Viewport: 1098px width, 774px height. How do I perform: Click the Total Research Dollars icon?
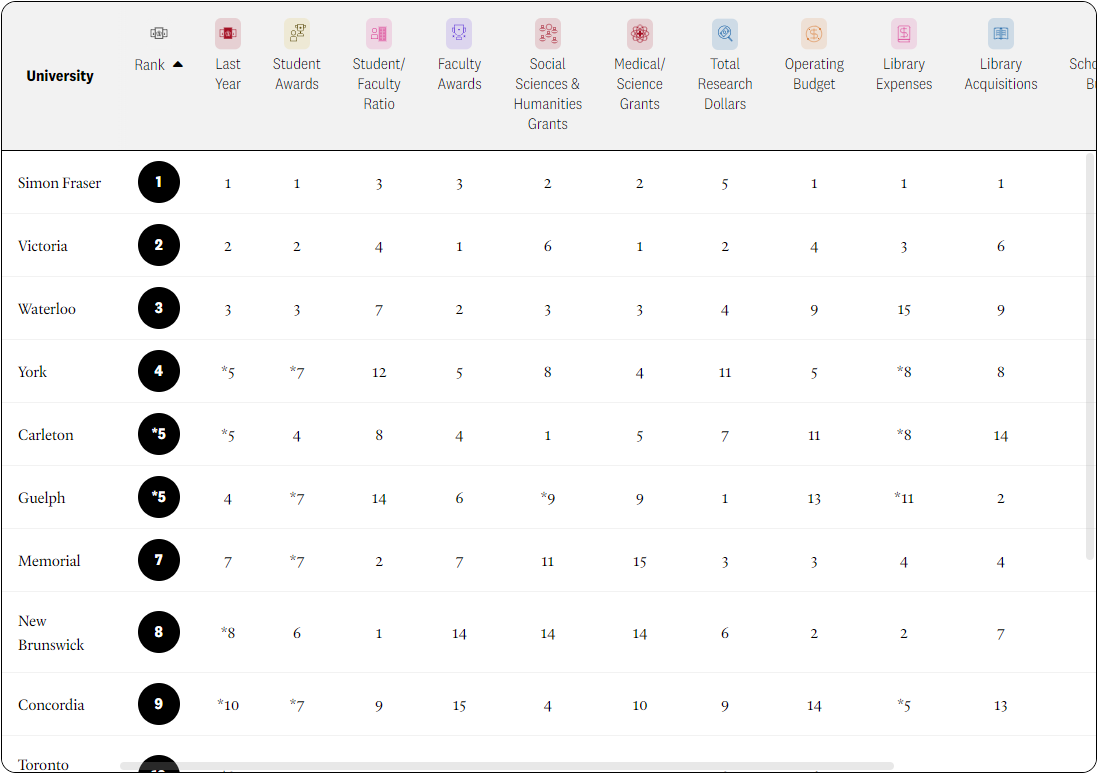pyautogui.click(x=725, y=33)
